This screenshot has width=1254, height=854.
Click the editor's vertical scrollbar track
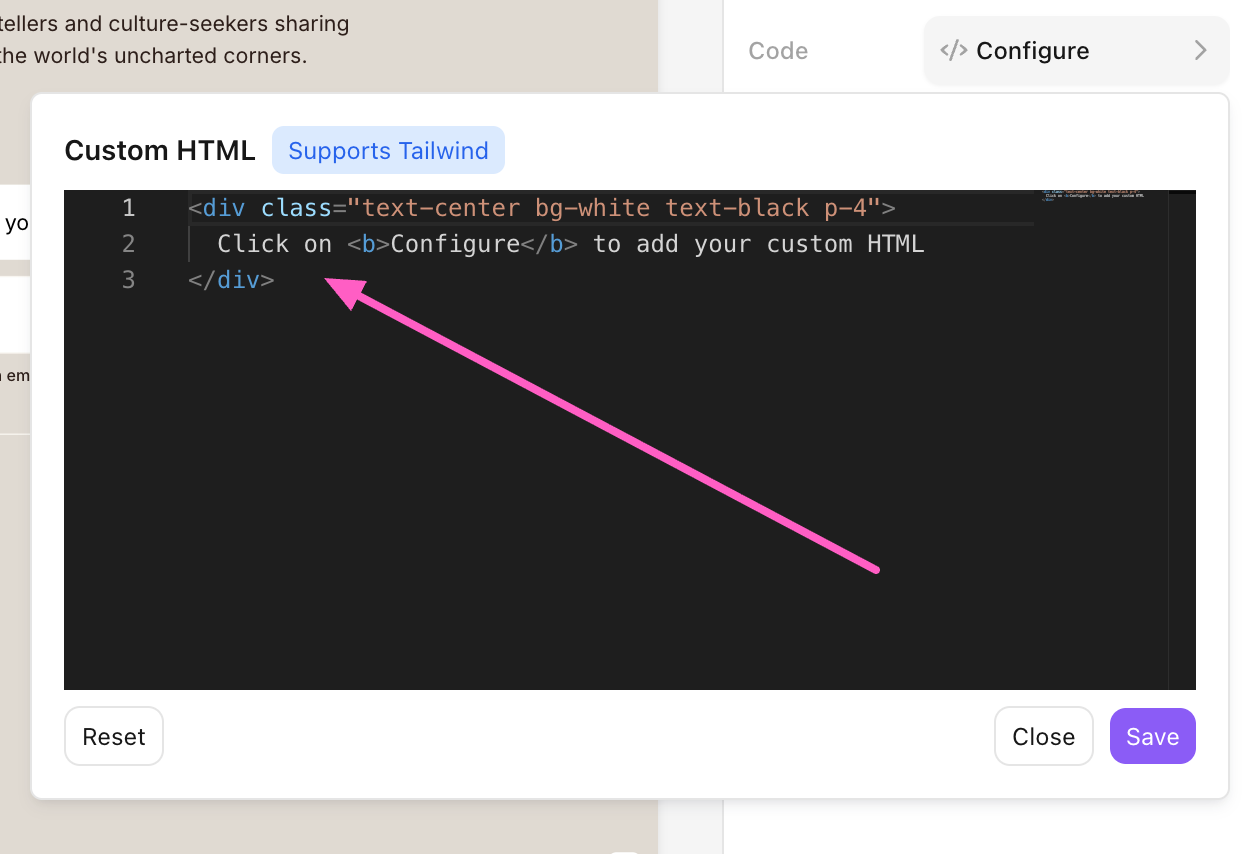1181,440
